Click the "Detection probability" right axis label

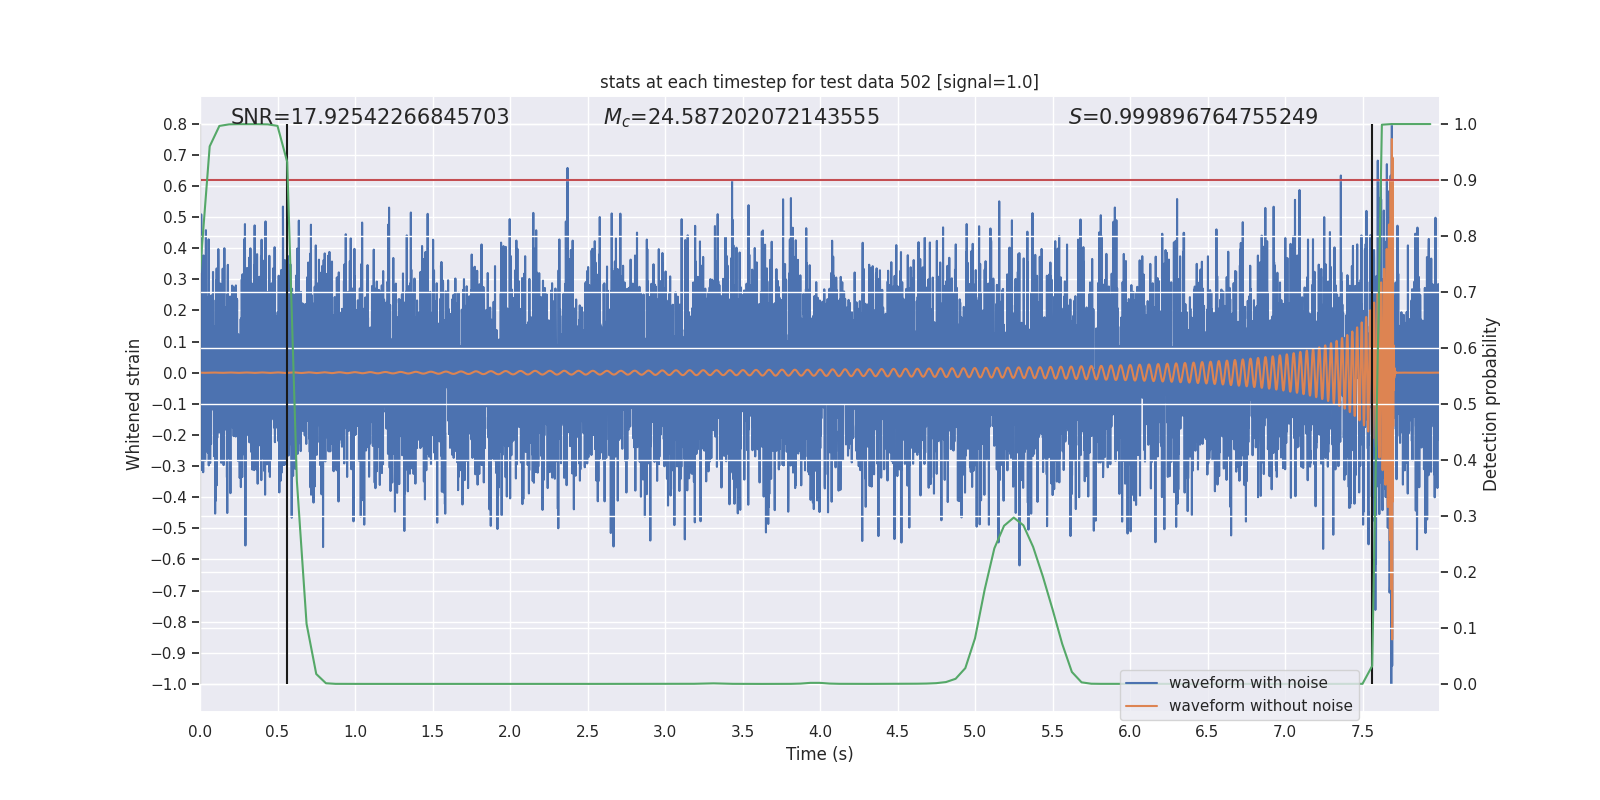point(1491,404)
